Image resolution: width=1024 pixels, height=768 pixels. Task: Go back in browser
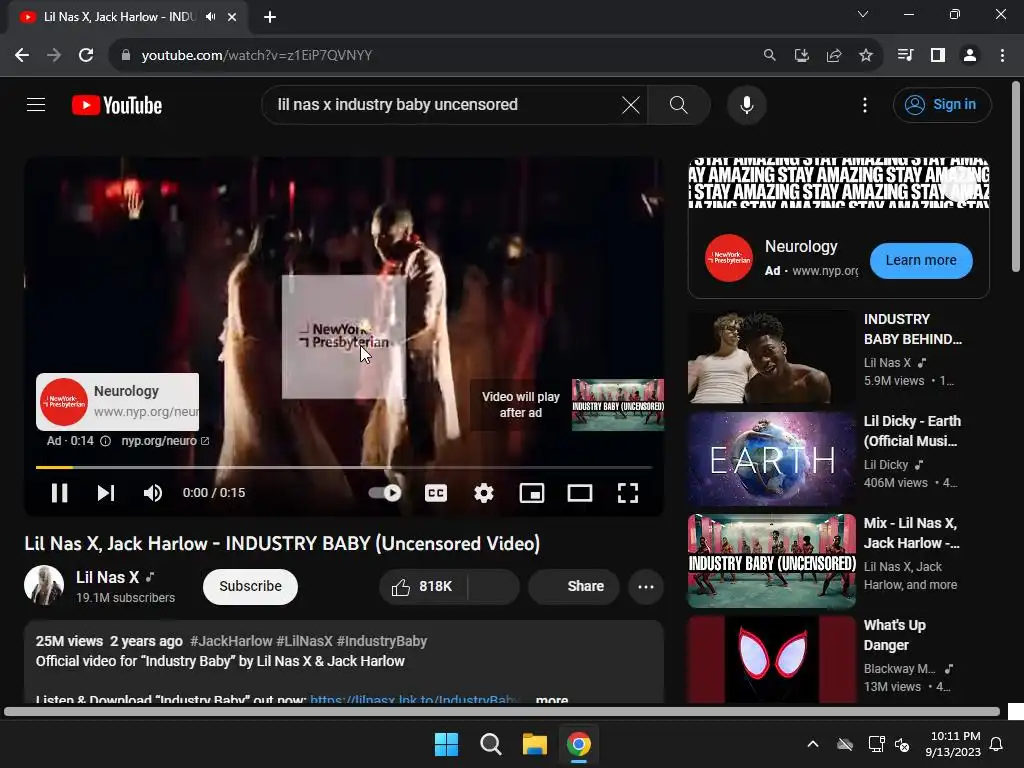(x=22, y=56)
